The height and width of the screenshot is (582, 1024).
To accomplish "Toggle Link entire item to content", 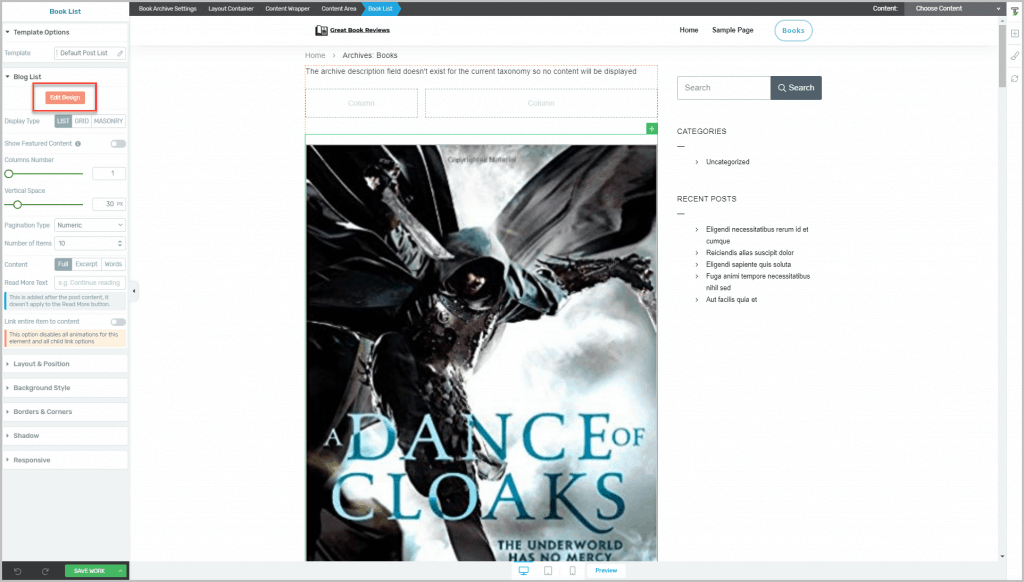I will click(x=118, y=321).
